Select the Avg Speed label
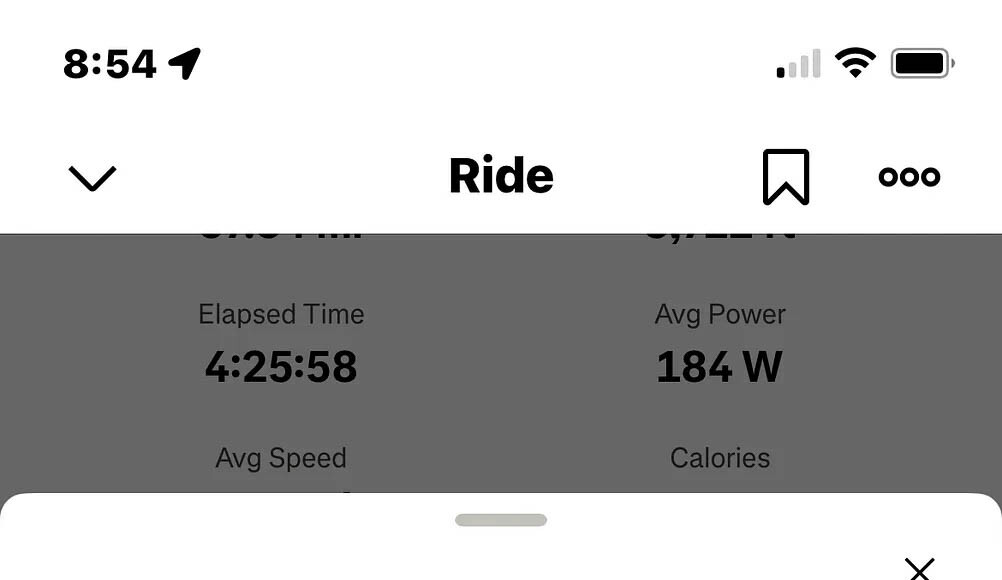The height and width of the screenshot is (580, 1002). coord(281,458)
